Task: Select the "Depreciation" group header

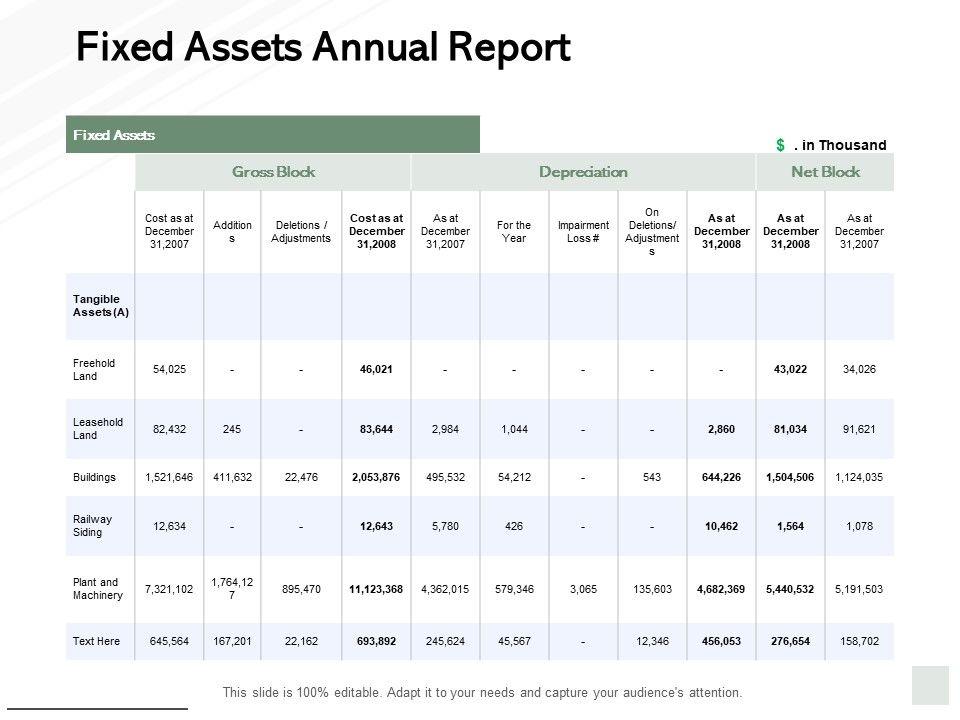Action: click(583, 172)
